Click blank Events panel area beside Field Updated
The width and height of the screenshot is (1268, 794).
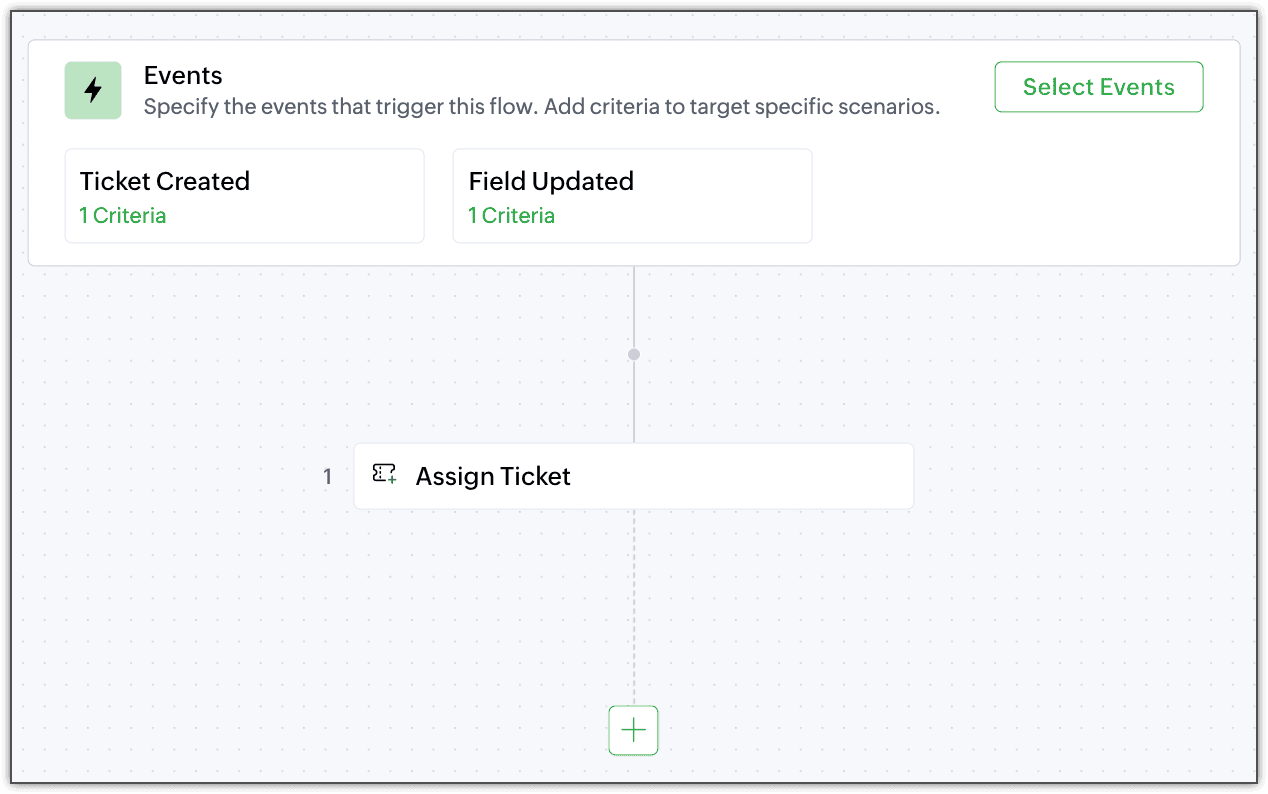[x=1020, y=196]
